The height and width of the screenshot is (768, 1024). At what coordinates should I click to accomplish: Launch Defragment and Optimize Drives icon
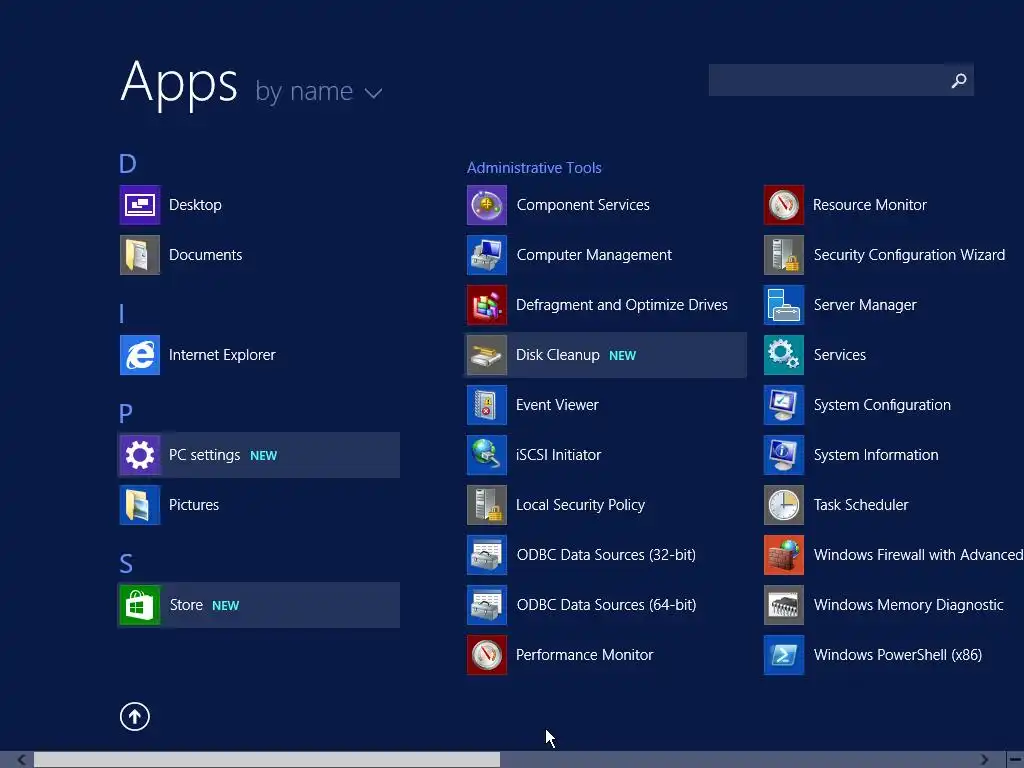click(x=487, y=305)
